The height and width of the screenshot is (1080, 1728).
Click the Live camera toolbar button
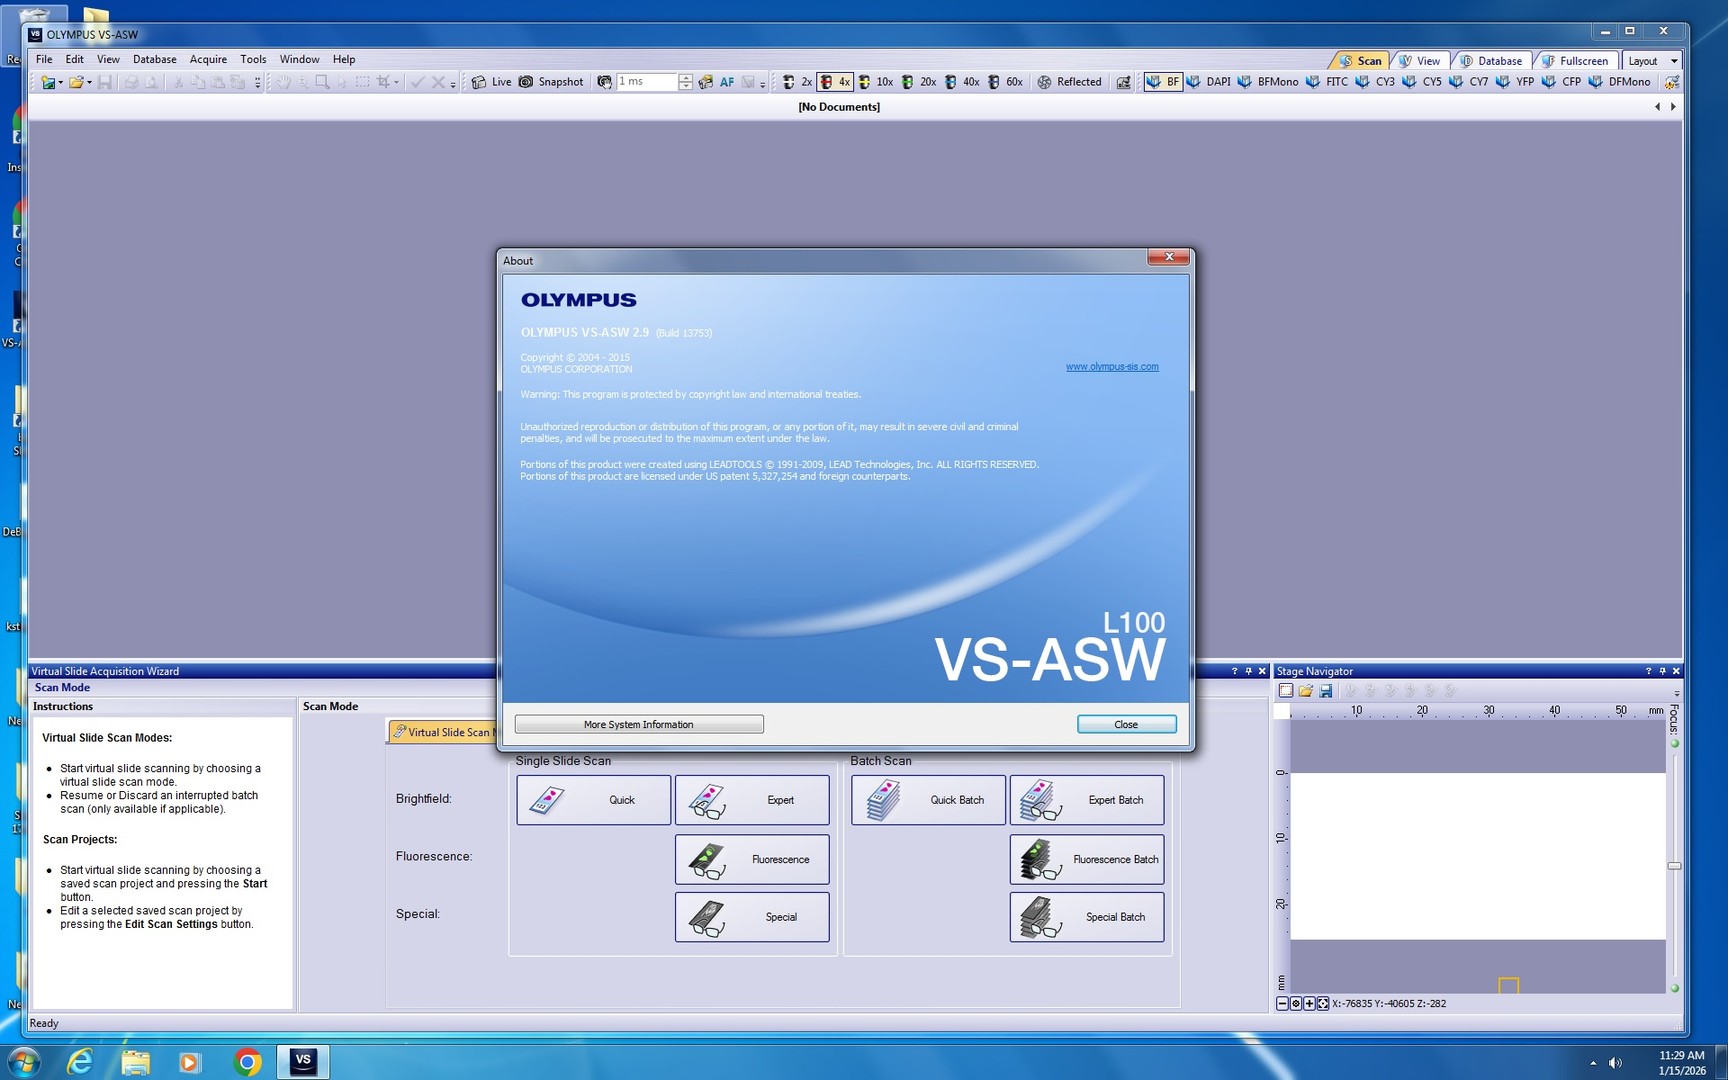491,82
